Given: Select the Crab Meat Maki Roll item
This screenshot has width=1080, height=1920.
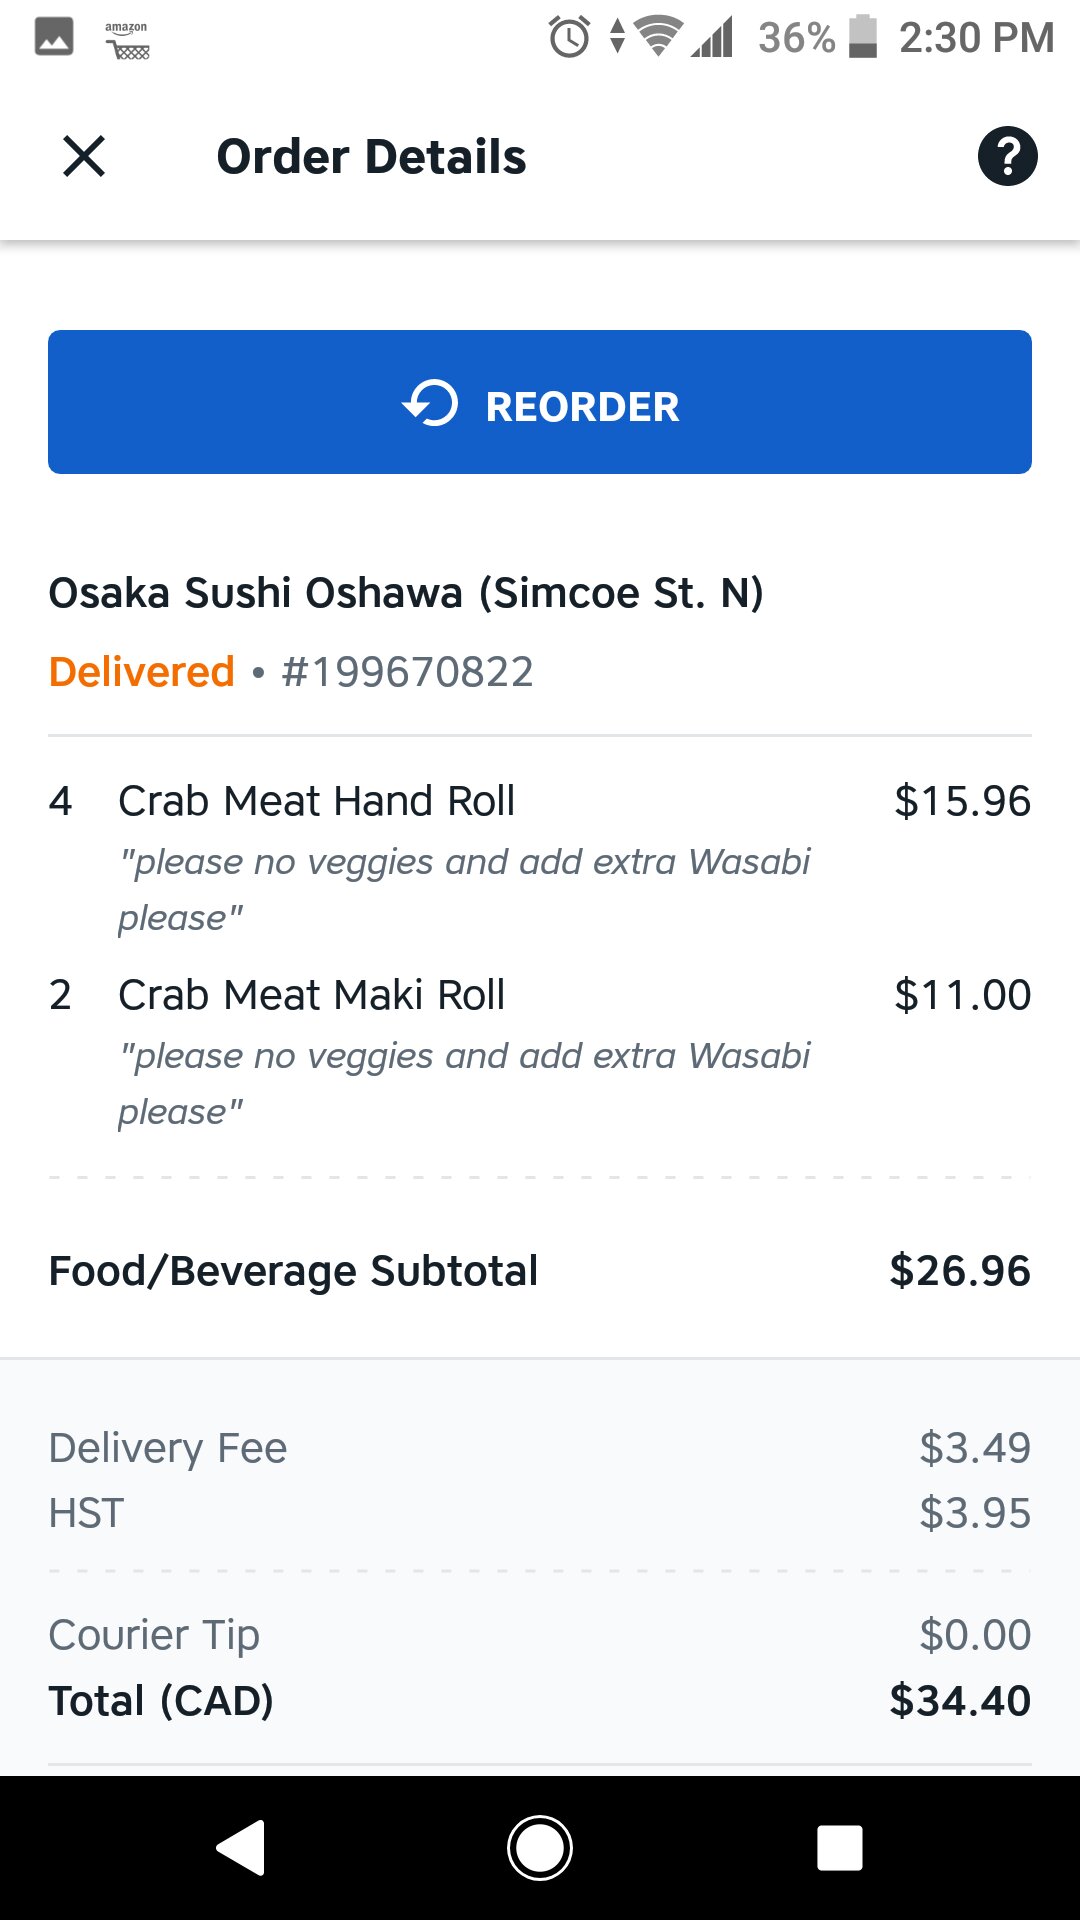Looking at the screenshot, I should tap(311, 995).
